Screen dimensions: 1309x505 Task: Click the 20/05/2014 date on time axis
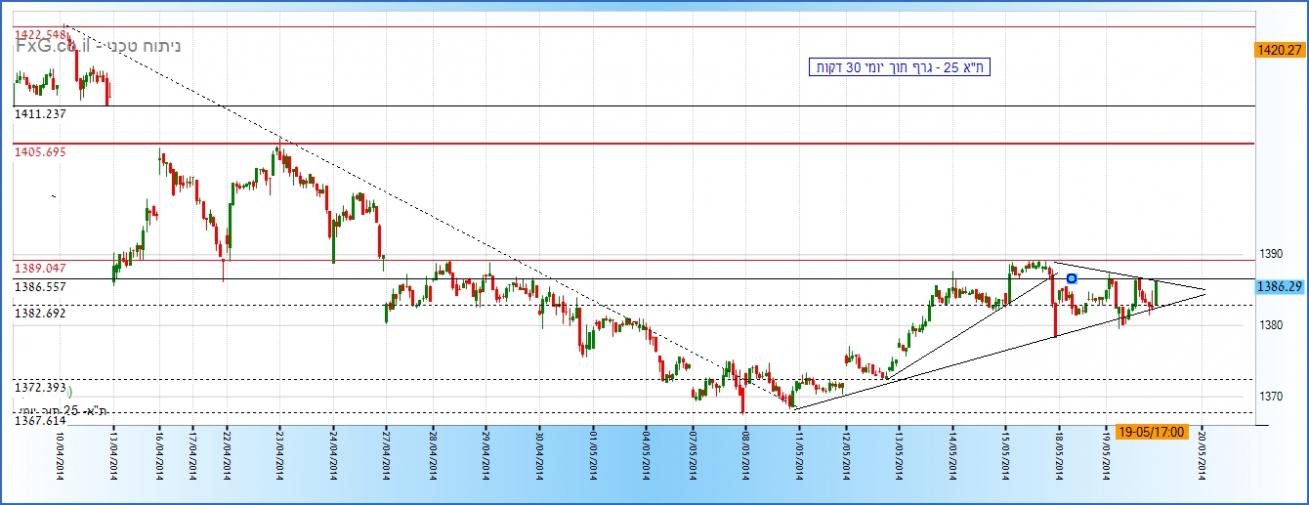pos(1203,462)
